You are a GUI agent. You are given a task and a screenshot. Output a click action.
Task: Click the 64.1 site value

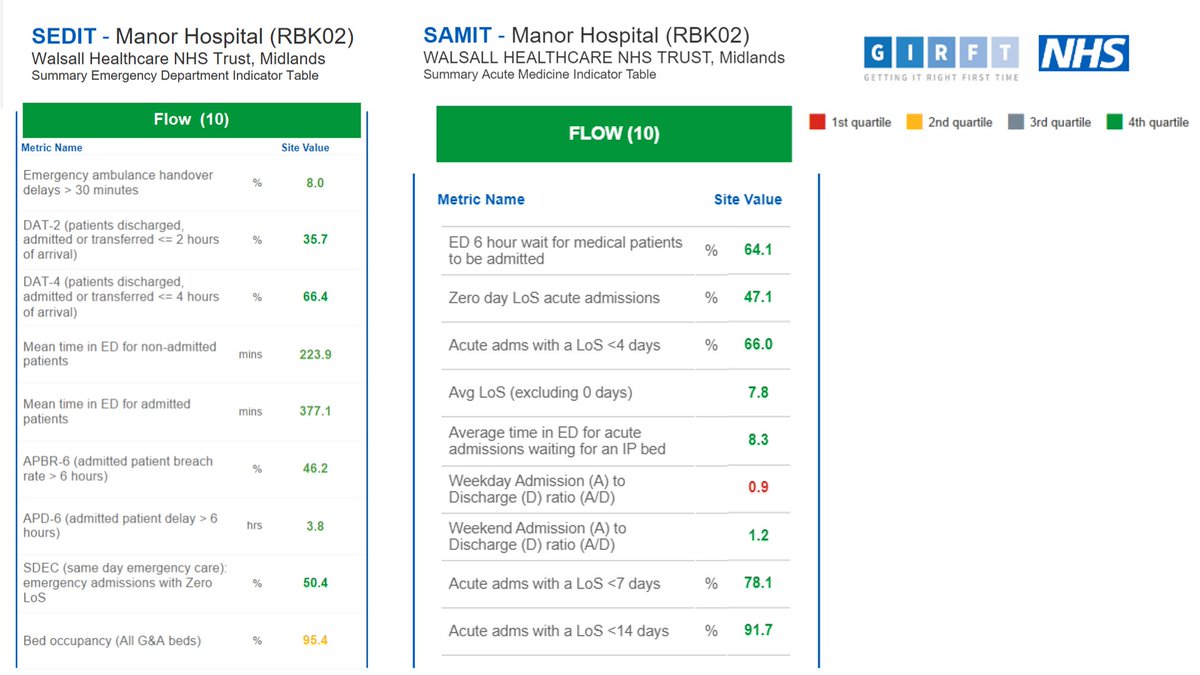[x=758, y=250]
